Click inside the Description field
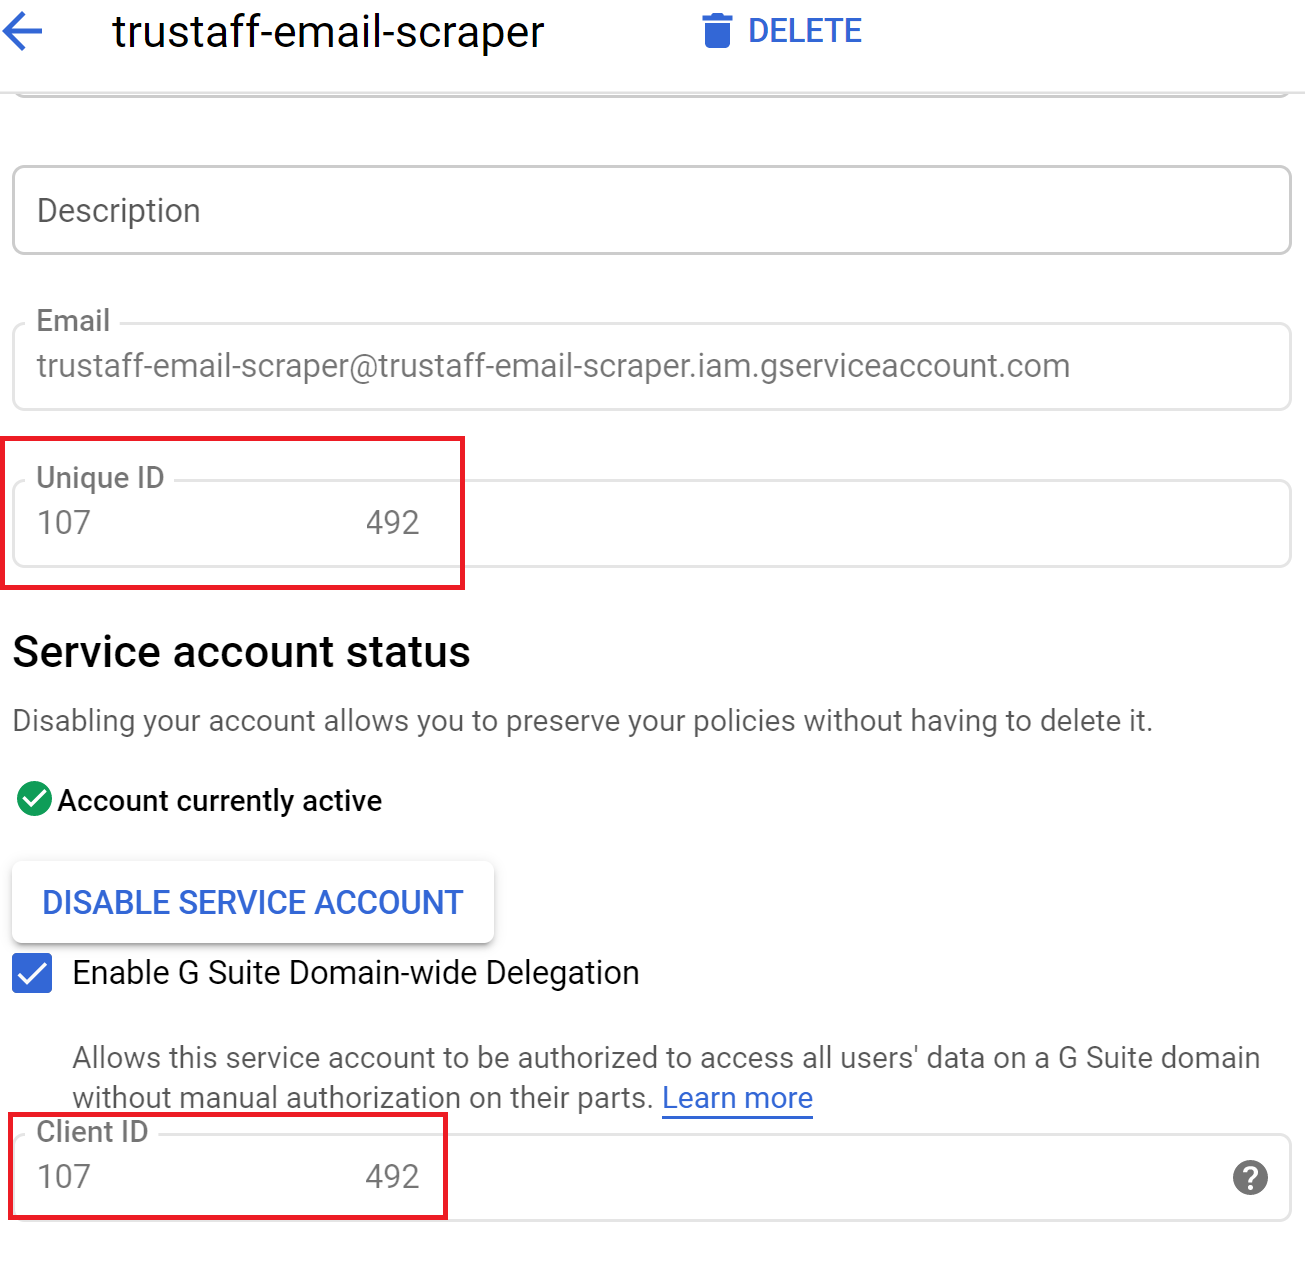This screenshot has width=1305, height=1261. (x=650, y=210)
